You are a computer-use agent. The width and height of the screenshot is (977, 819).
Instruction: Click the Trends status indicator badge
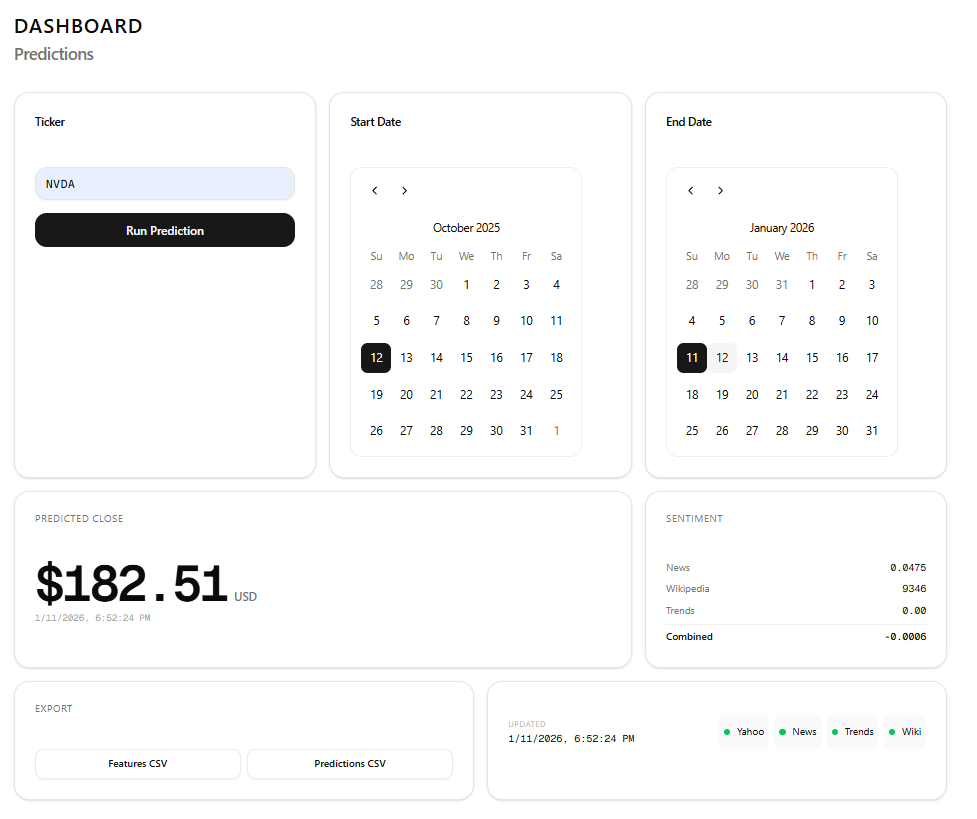point(853,732)
